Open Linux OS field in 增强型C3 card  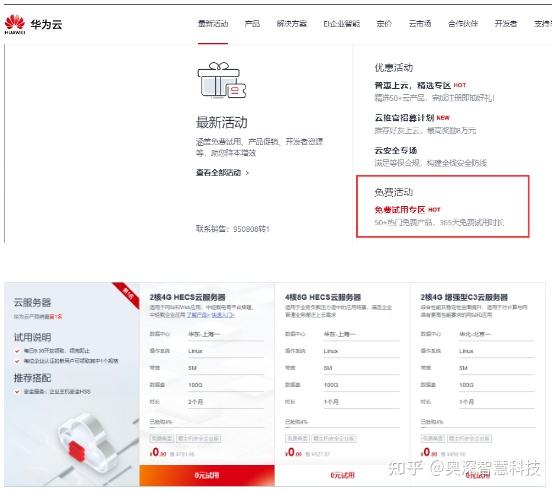click(x=497, y=351)
